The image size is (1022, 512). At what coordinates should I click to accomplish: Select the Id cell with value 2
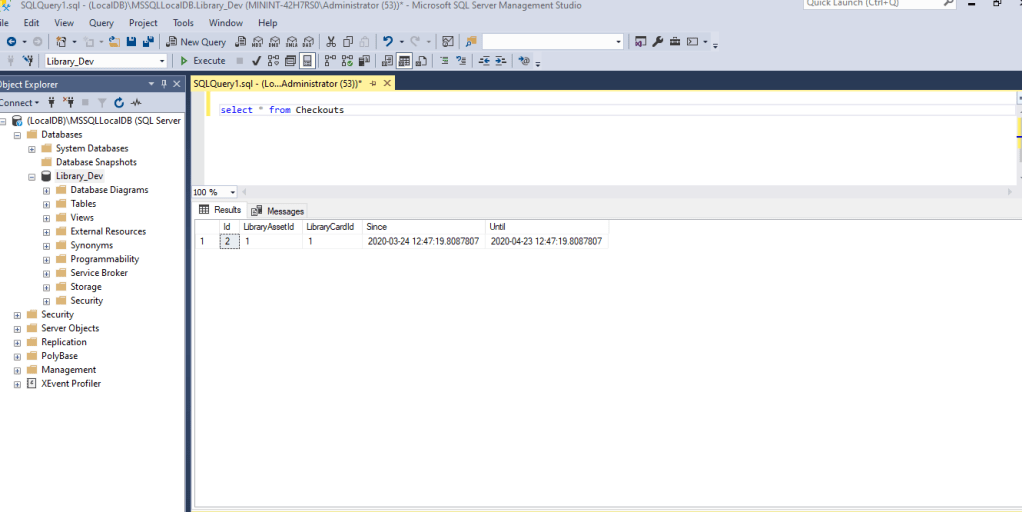[x=229, y=241]
